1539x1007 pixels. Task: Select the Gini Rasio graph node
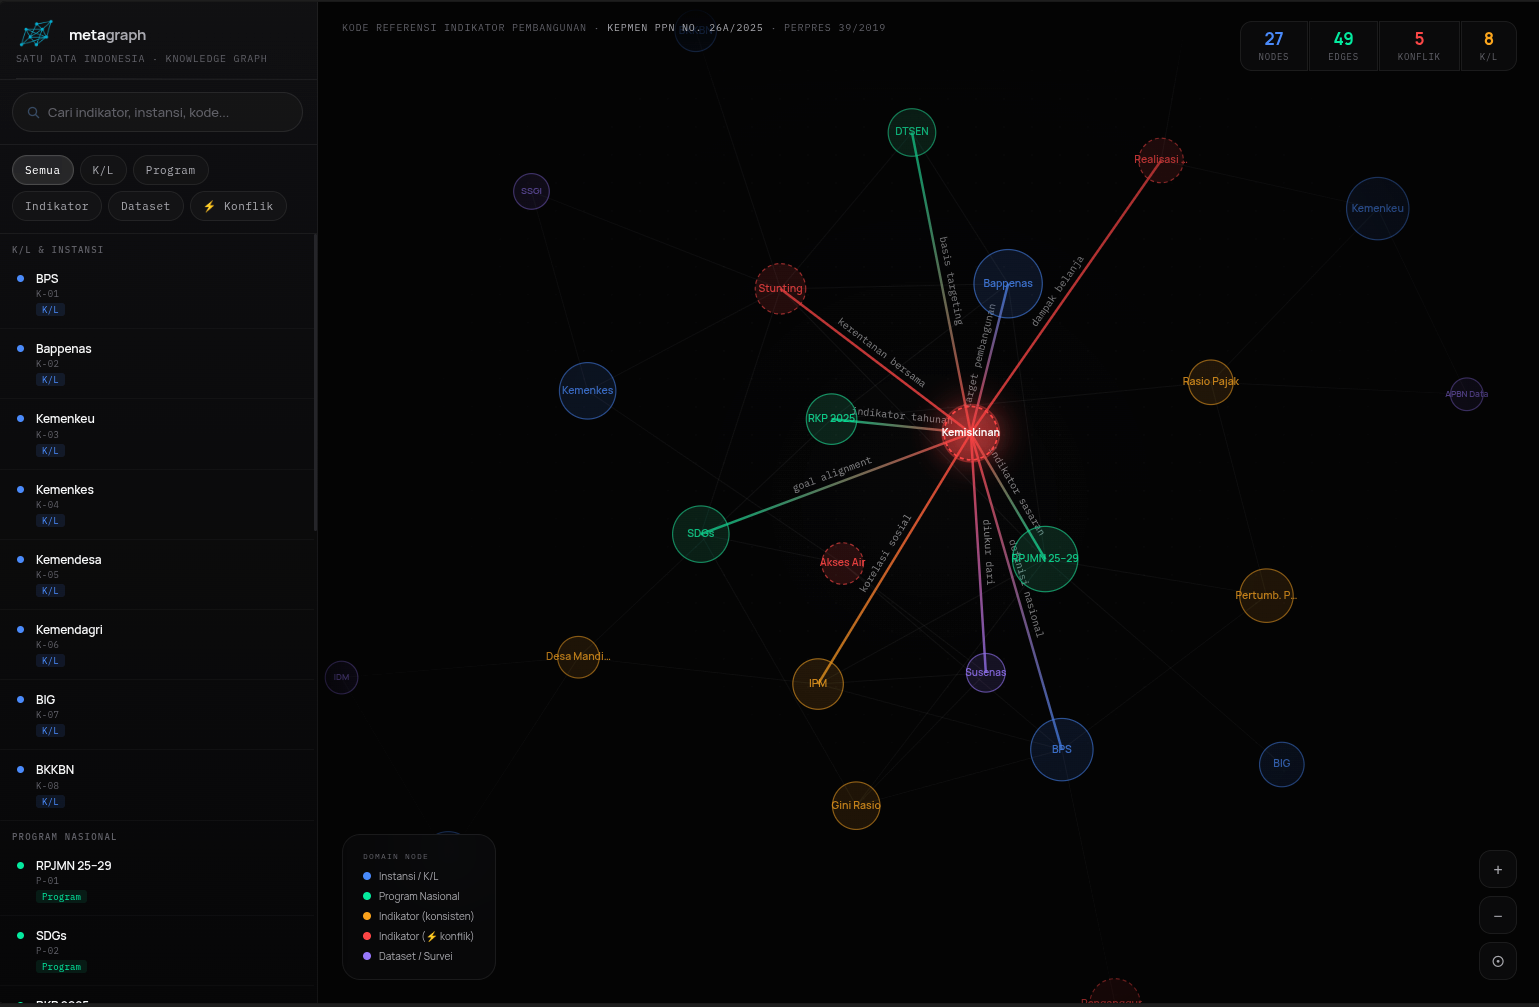856,806
